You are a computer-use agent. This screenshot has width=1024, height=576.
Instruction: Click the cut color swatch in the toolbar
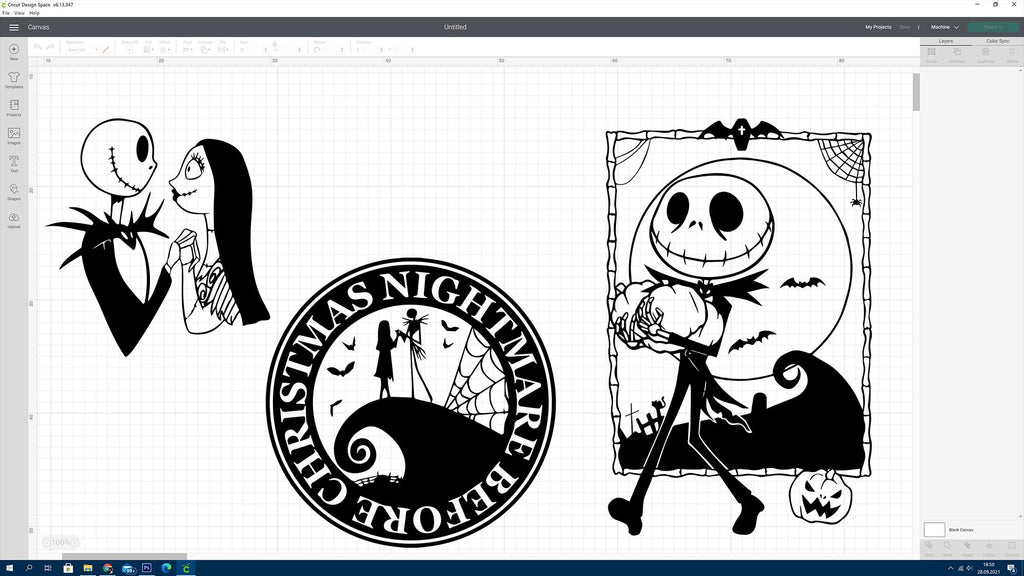(104, 49)
